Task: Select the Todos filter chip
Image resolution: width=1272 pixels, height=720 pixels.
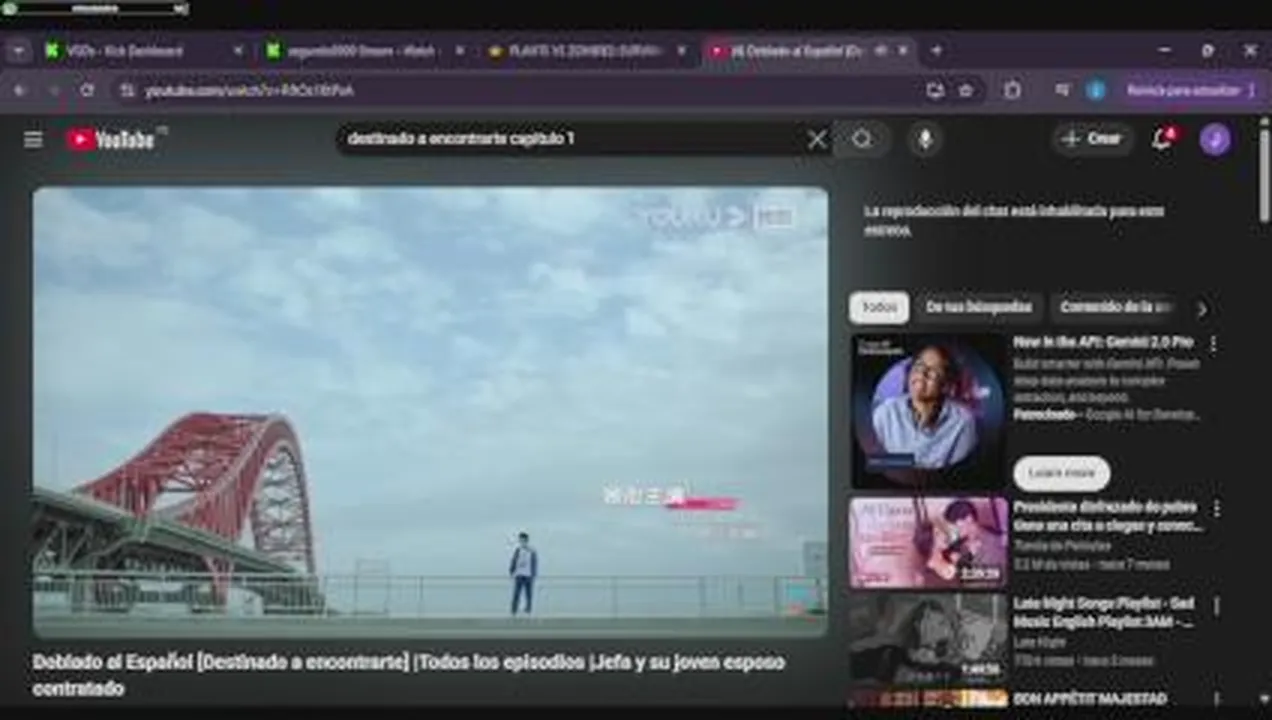Action: point(879,308)
